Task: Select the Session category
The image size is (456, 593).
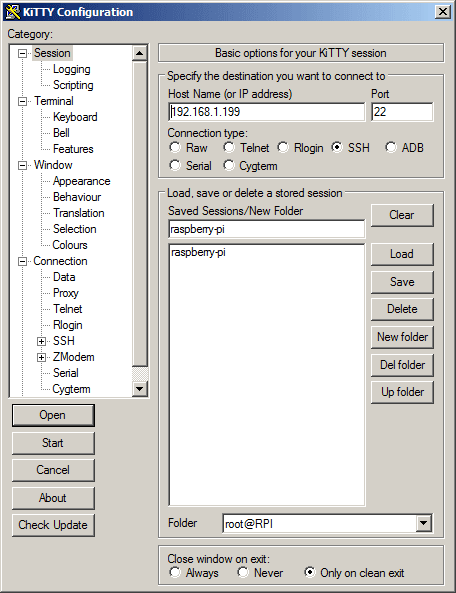Action: click(52, 53)
